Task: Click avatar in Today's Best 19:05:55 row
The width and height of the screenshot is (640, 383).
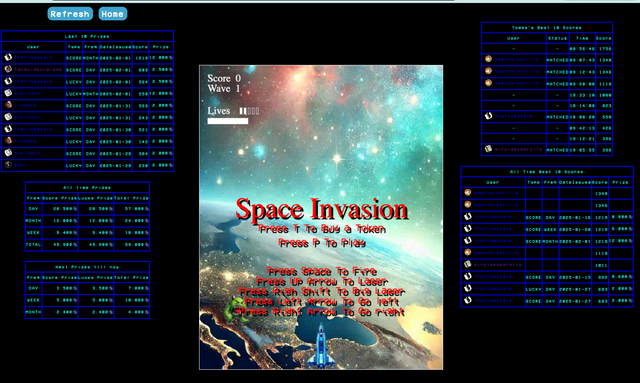Action: click(488, 149)
